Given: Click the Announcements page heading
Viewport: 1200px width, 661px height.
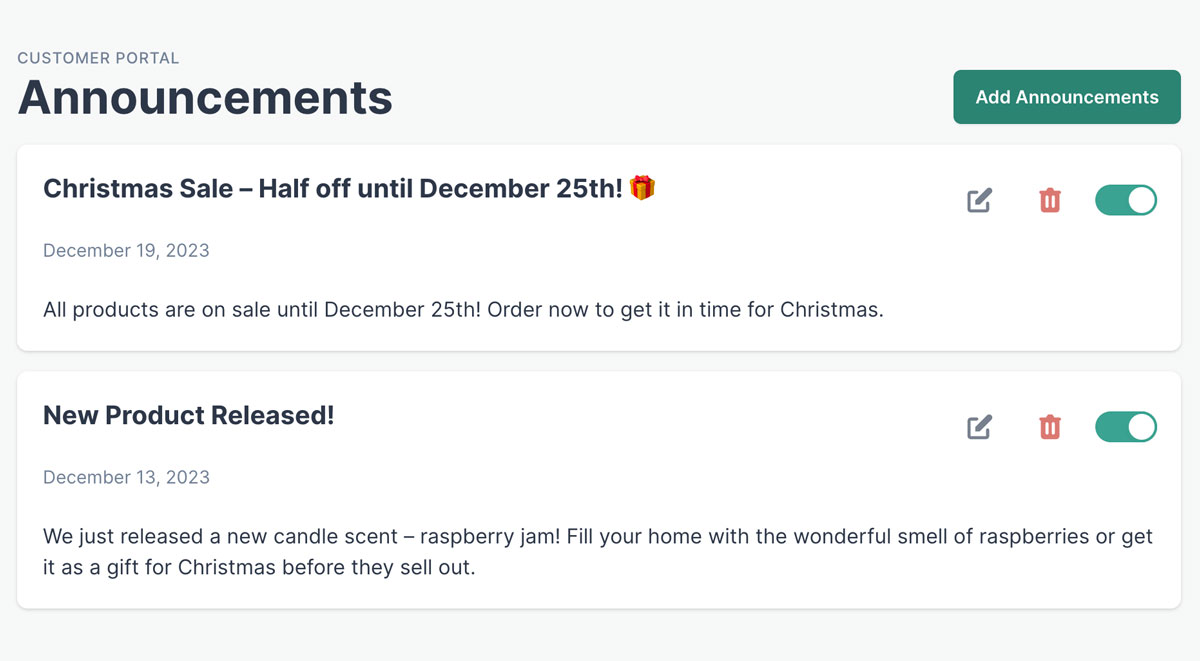Looking at the screenshot, I should coord(205,97).
